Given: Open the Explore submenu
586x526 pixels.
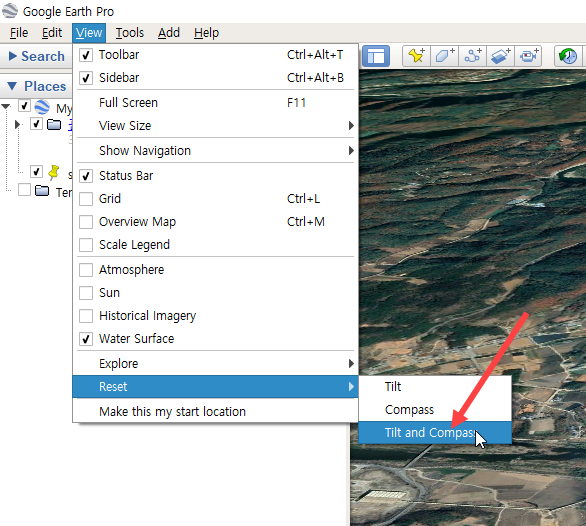Looking at the screenshot, I should coord(215,363).
